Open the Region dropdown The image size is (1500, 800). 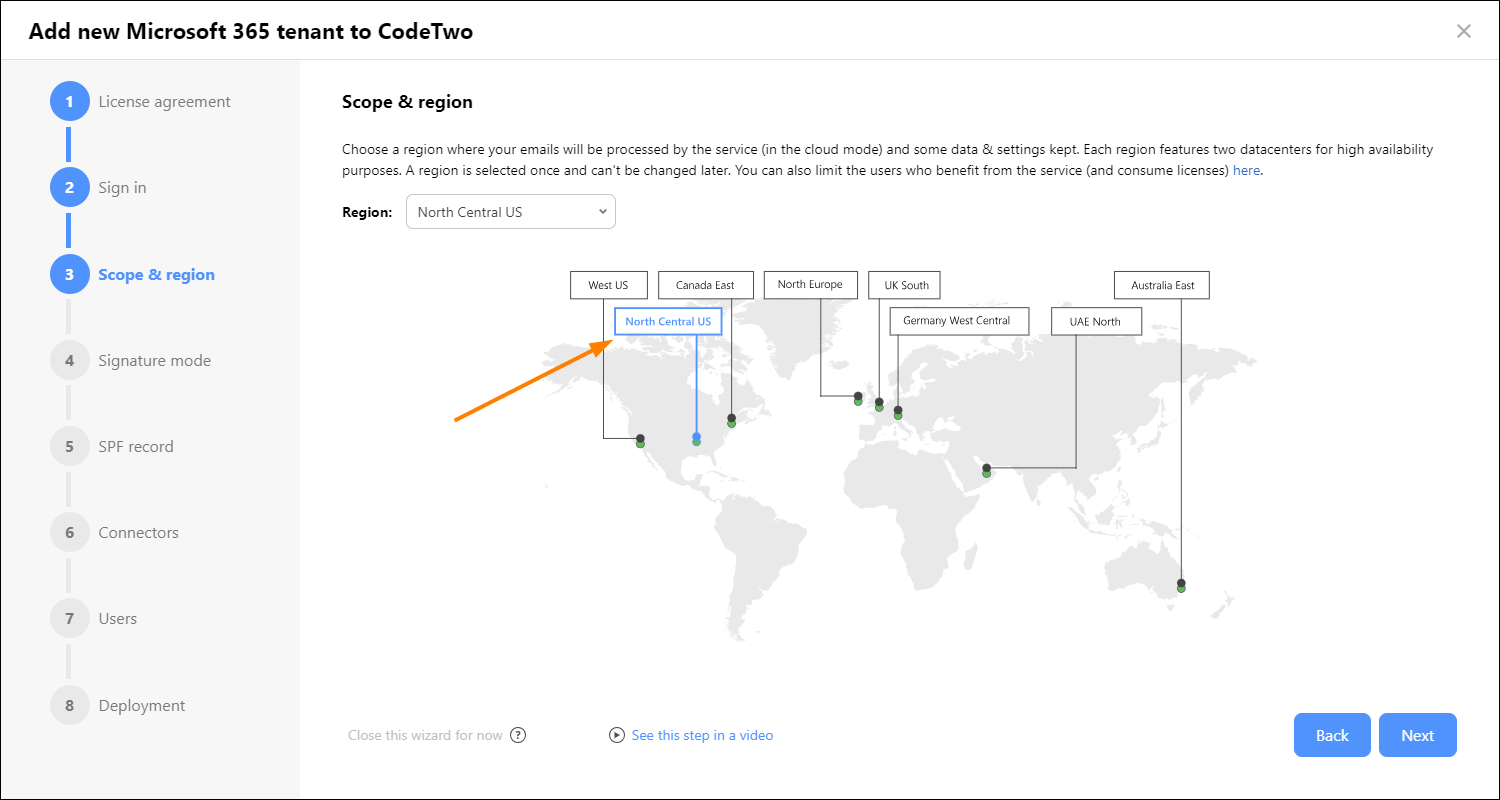(x=510, y=212)
